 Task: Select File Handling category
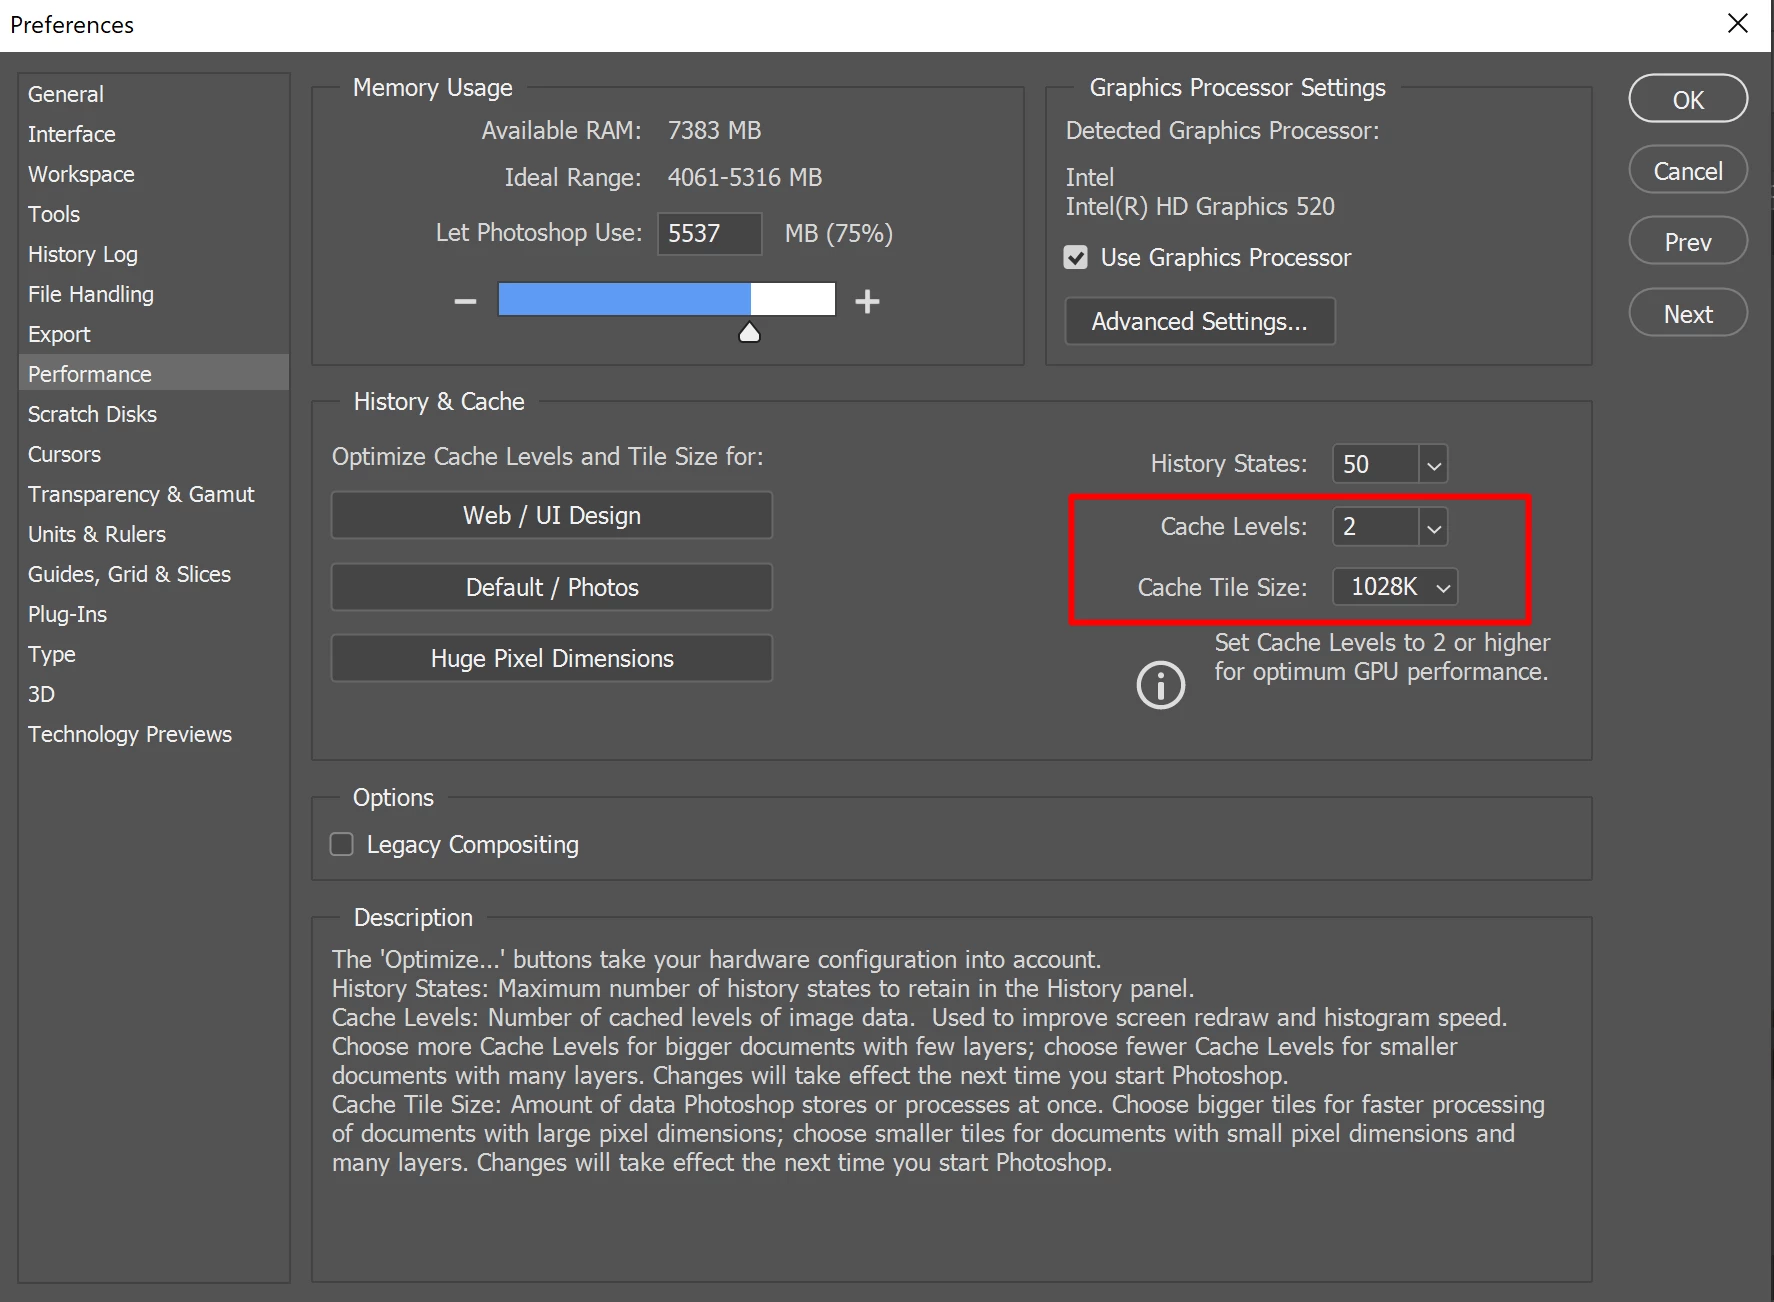[x=153, y=294]
